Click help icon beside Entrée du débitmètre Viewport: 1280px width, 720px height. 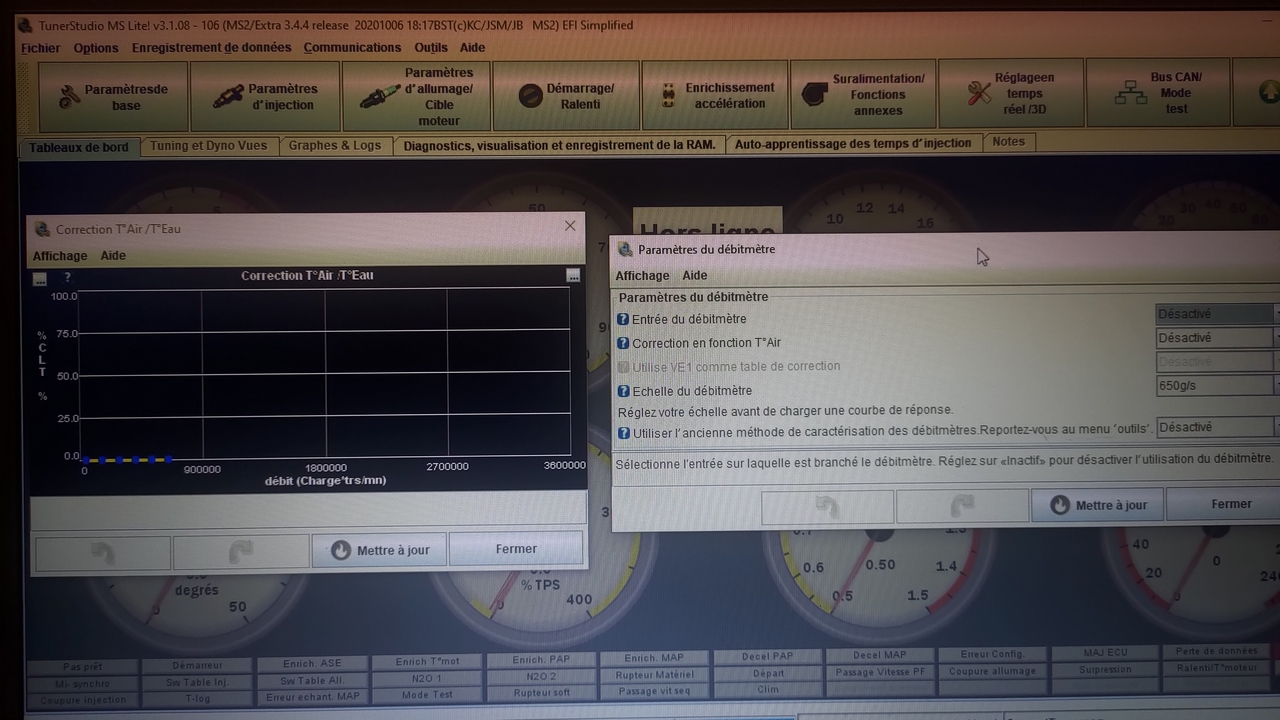623,319
